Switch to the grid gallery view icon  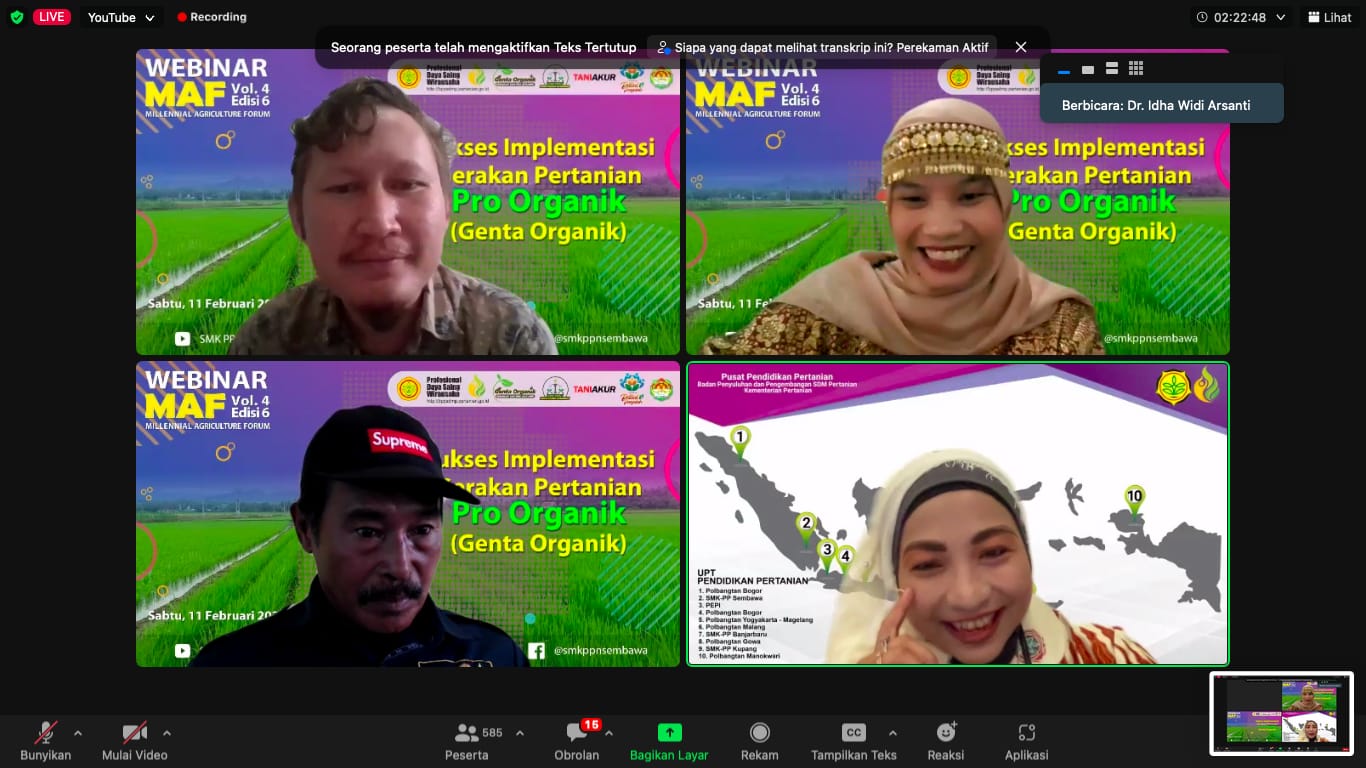coord(1135,68)
